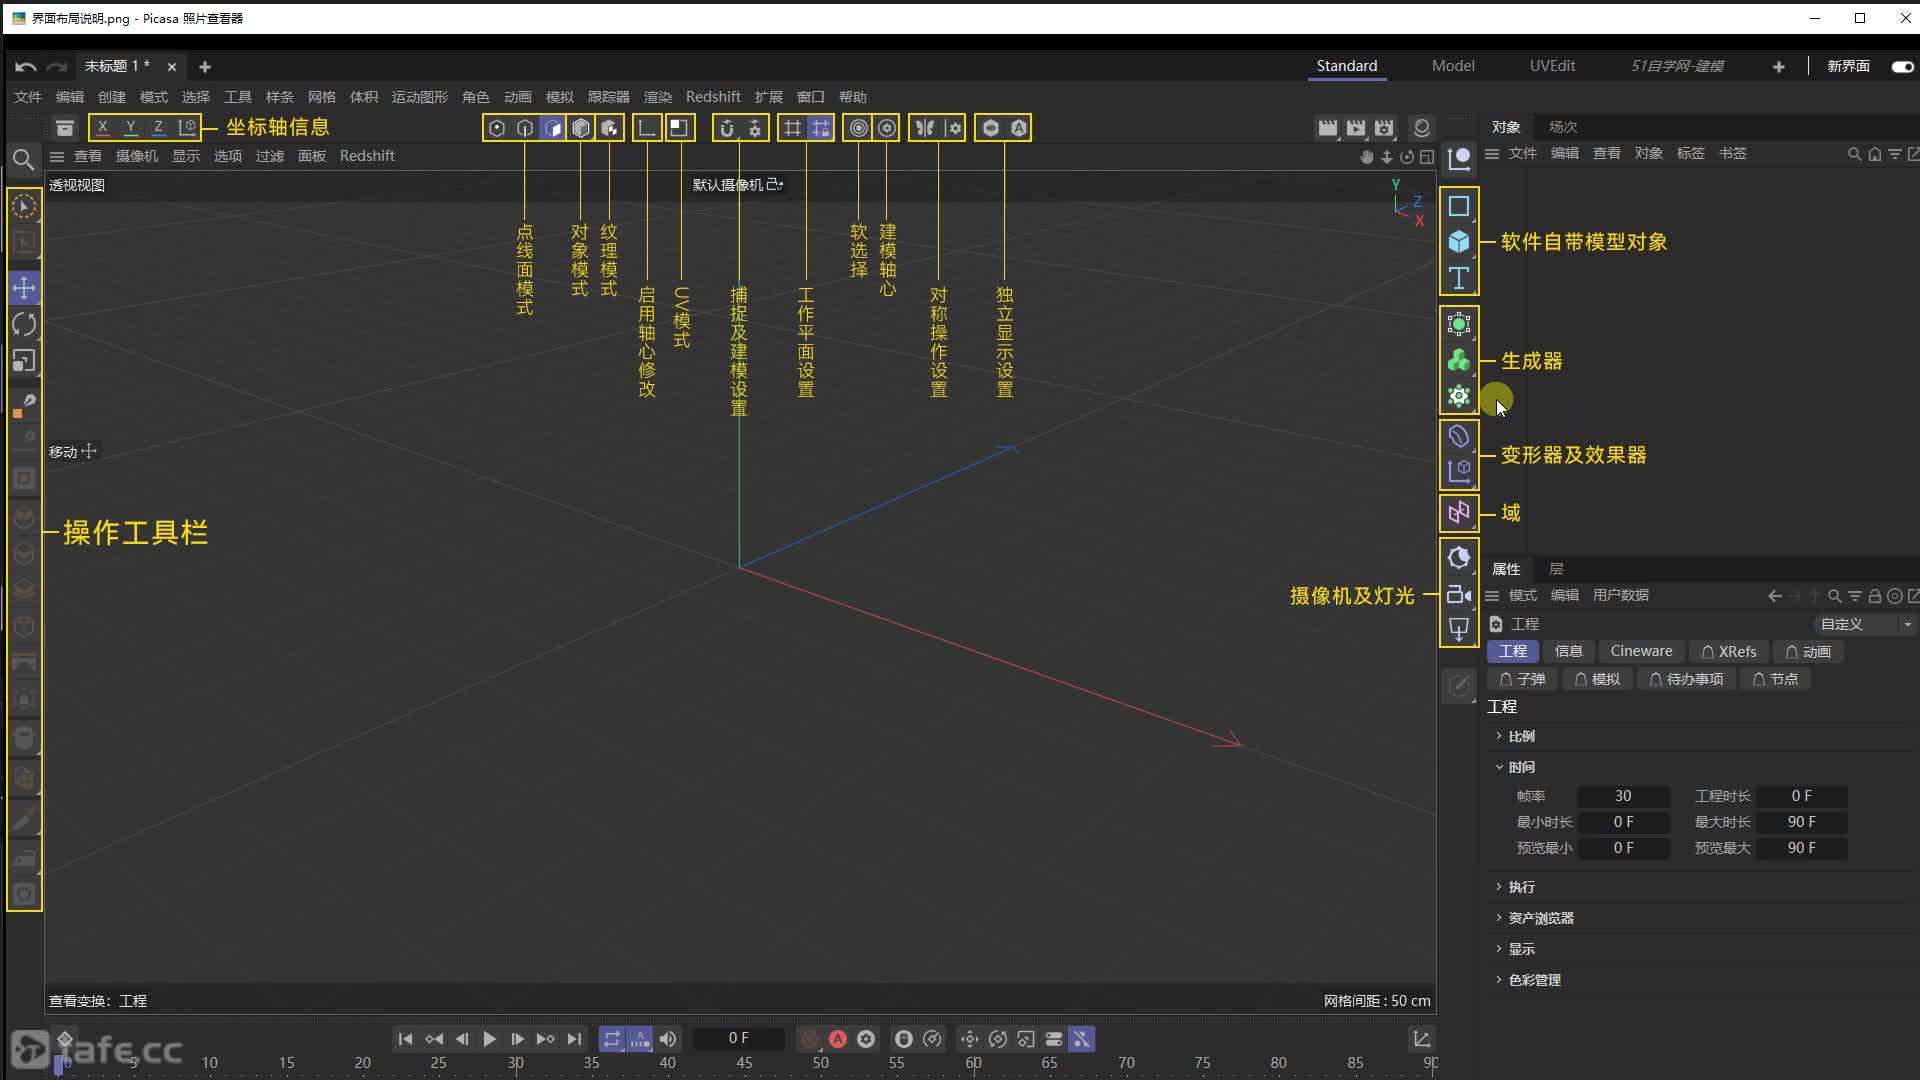This screenshot has width=1920, height=1080.
Task: Open the Redshift main menu
Action: coord(713,97)
